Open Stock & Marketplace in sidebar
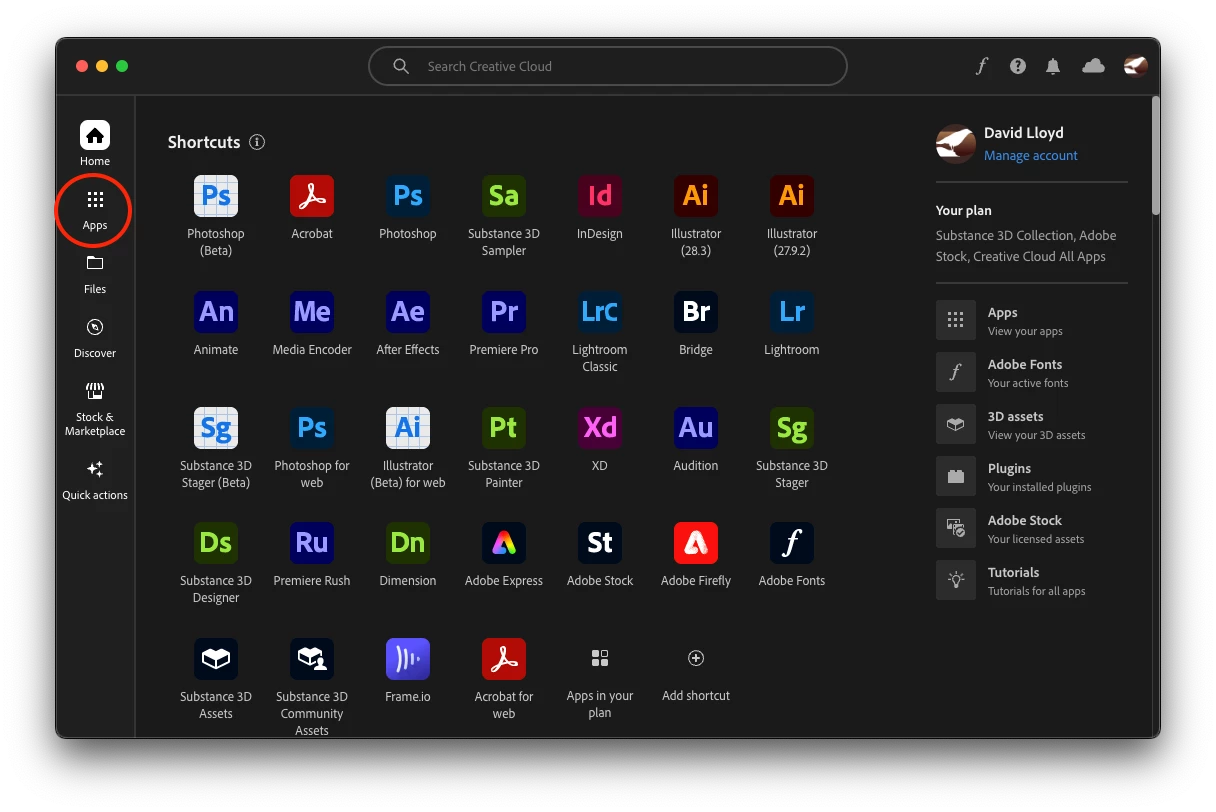This screenshot has height=812, width=1216. (95, 408)
